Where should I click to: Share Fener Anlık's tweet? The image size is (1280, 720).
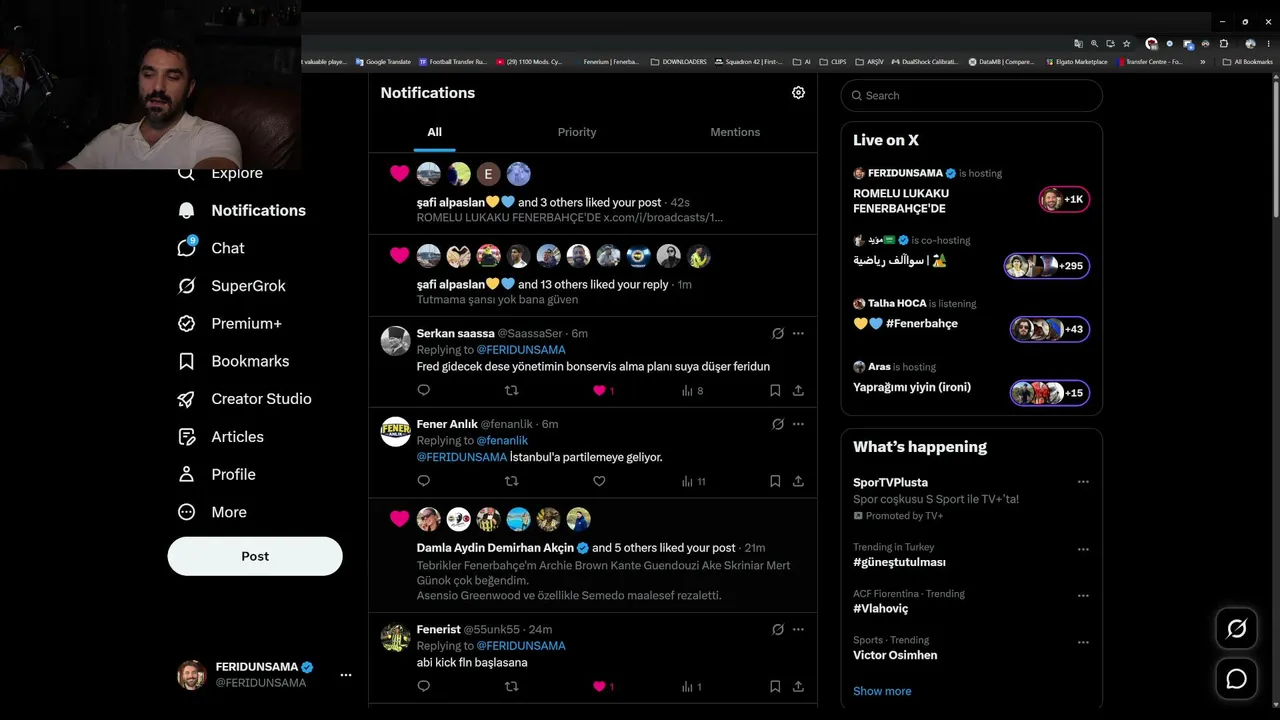click(x=798, y=481)
